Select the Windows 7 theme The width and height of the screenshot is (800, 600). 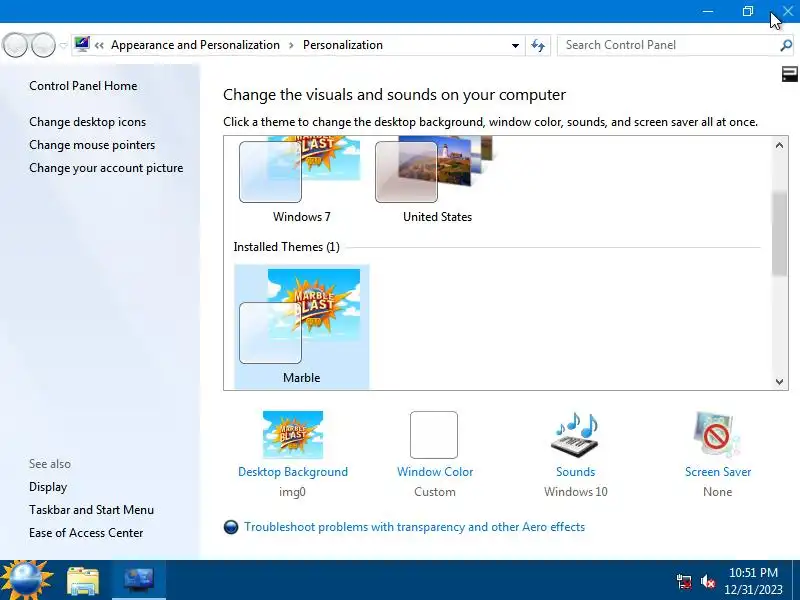(302, 180)
